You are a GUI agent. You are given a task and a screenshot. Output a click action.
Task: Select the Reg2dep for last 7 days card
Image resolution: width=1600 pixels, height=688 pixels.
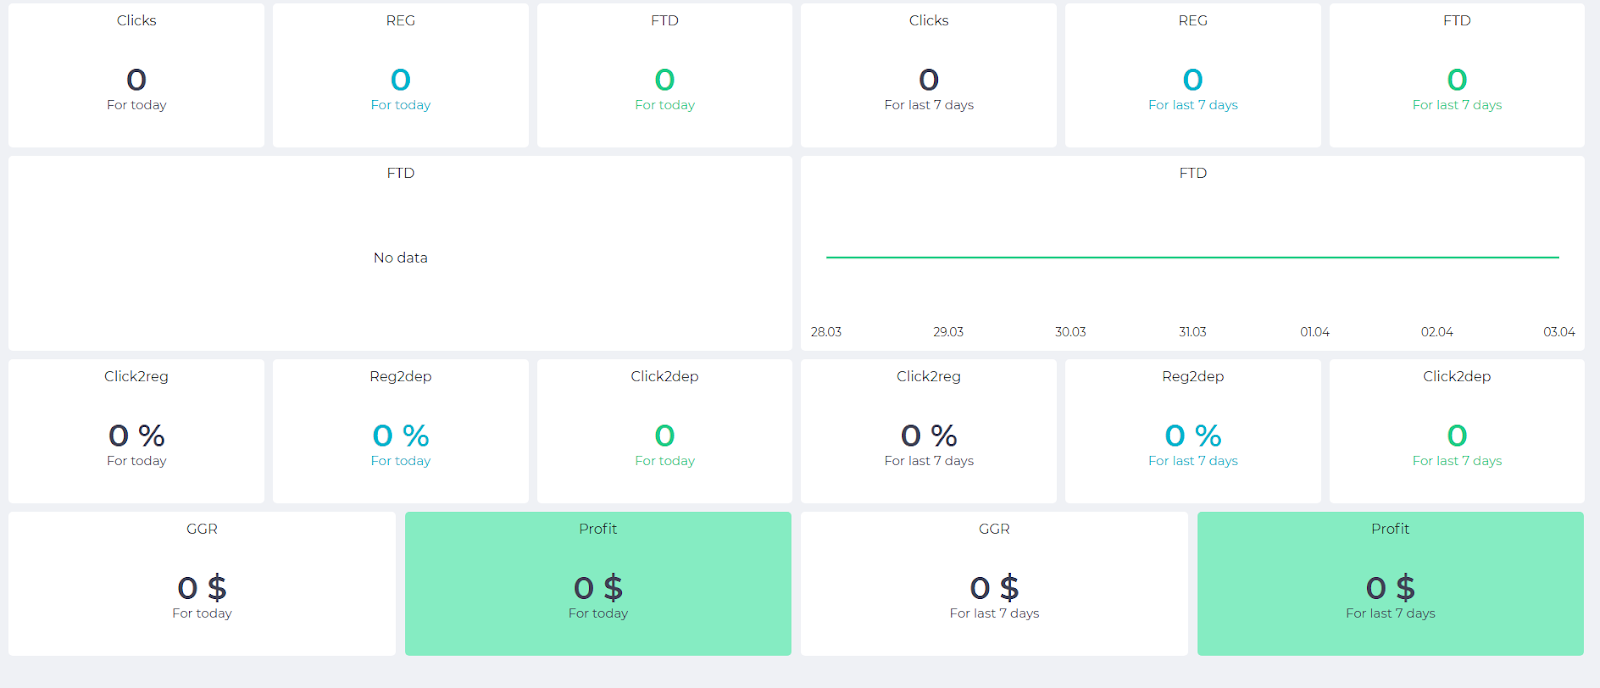coord(1192,432)
